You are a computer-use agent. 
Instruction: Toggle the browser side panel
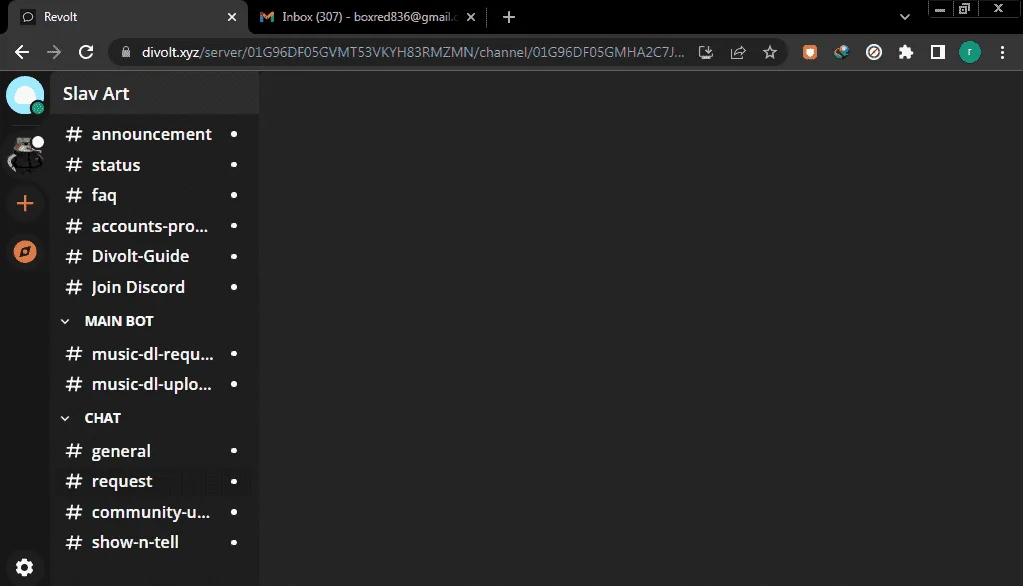(x=938, y=52)
